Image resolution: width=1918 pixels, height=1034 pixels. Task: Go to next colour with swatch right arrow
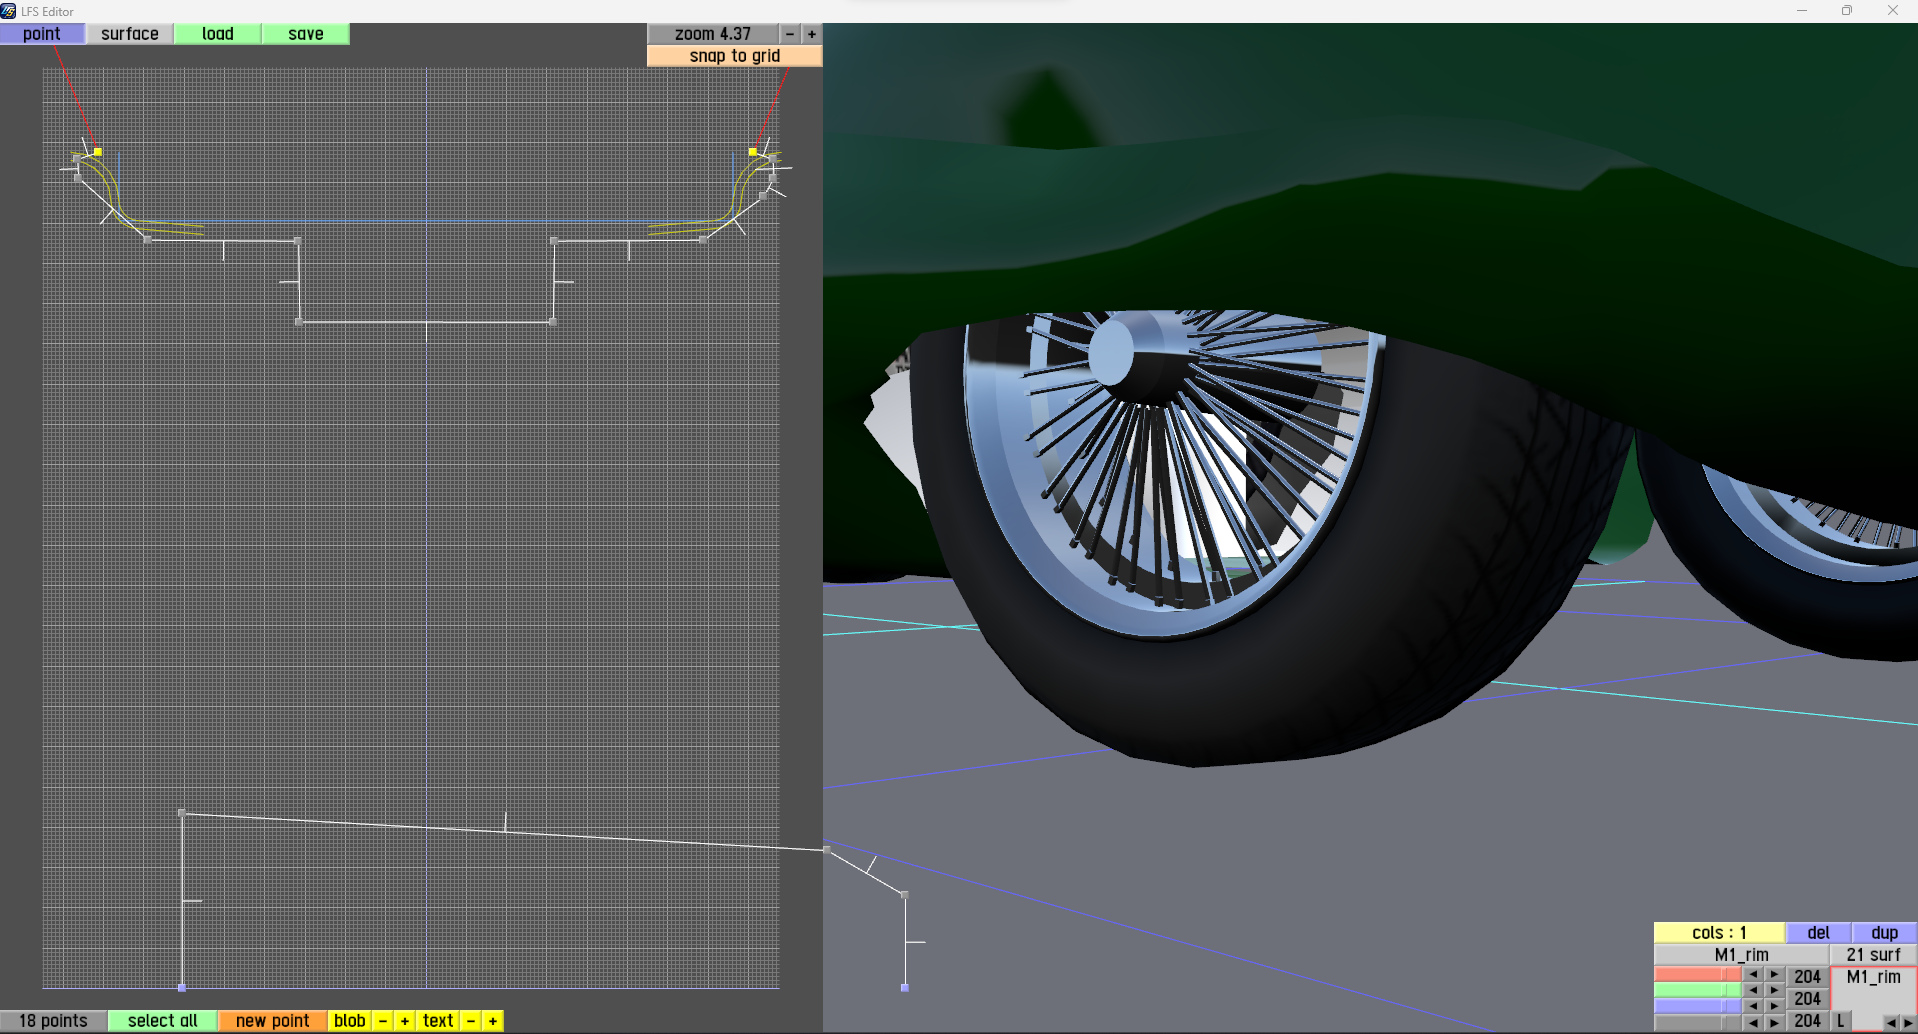[1908, 1022]
